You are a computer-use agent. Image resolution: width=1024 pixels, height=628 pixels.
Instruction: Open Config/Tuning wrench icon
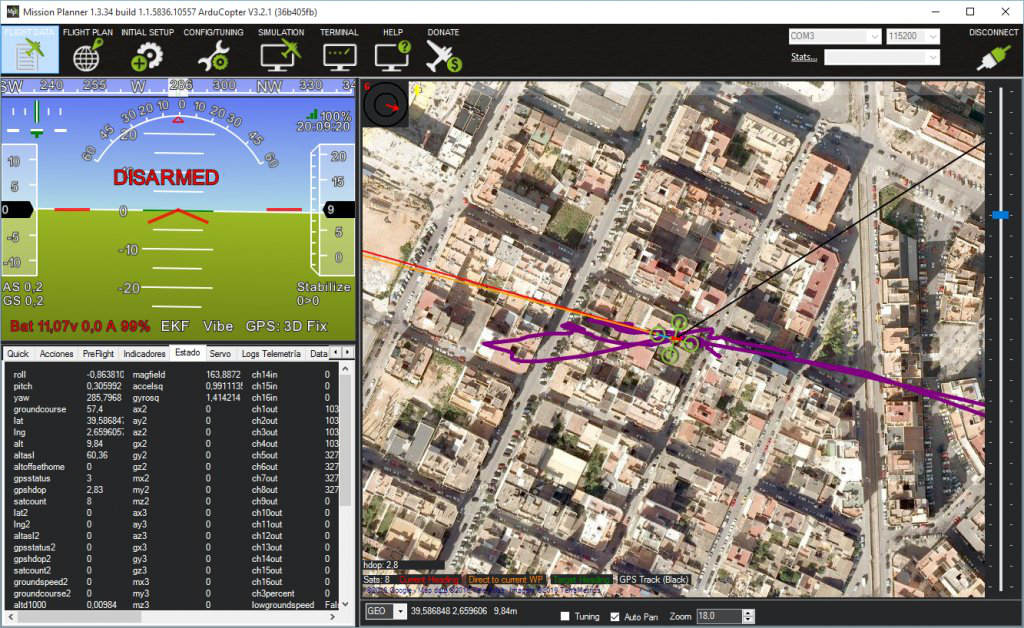(x=213, y=51)
